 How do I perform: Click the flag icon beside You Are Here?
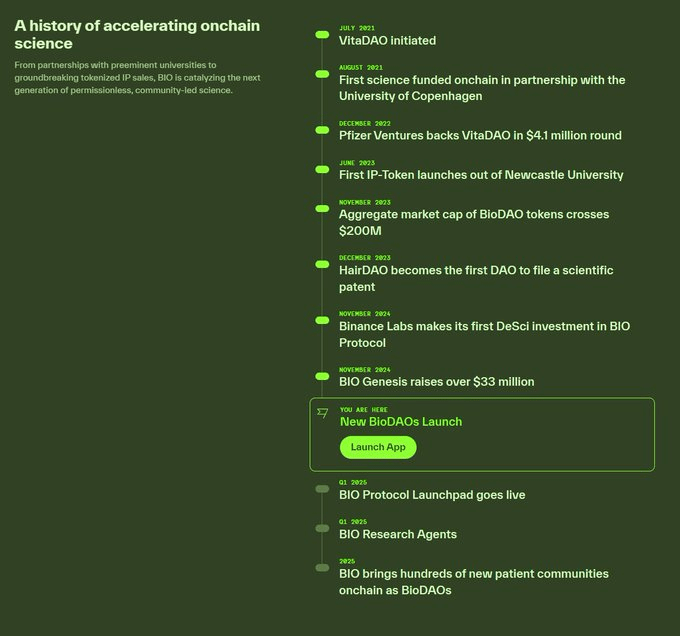tap(322, 412)
